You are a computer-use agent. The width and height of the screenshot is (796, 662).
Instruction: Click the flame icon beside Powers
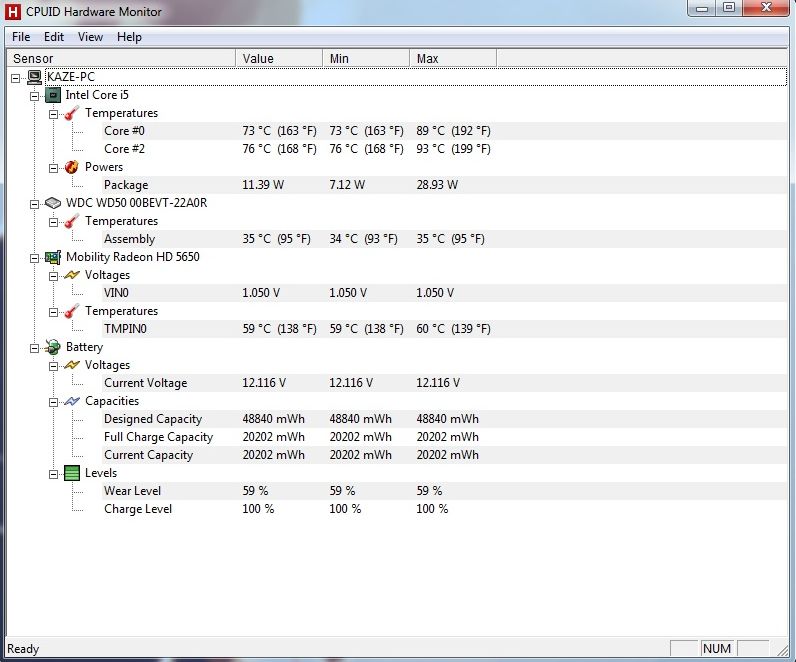pyautogui.click(x=72, y=167)
